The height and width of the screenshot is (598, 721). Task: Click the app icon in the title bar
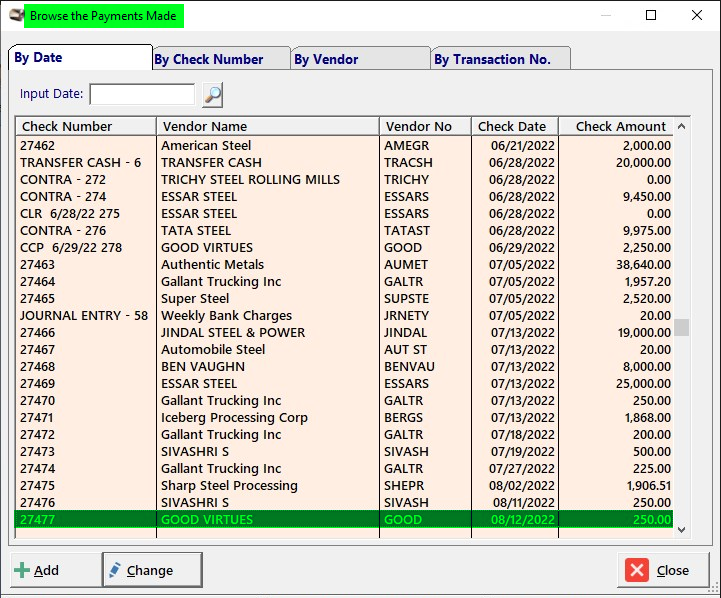pos(17,15)
